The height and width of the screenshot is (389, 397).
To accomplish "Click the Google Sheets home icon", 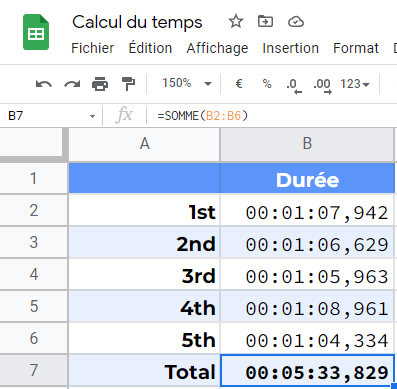I will tap(36, 32).
